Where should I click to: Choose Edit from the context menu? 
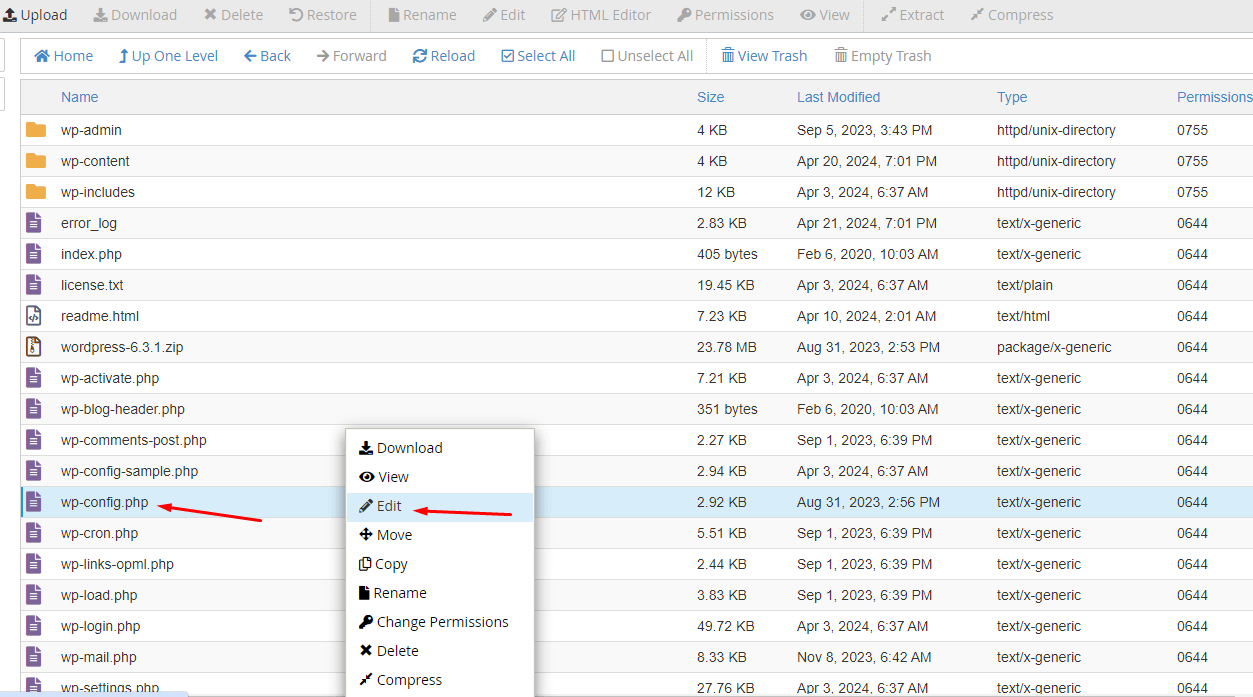(389, 506)
